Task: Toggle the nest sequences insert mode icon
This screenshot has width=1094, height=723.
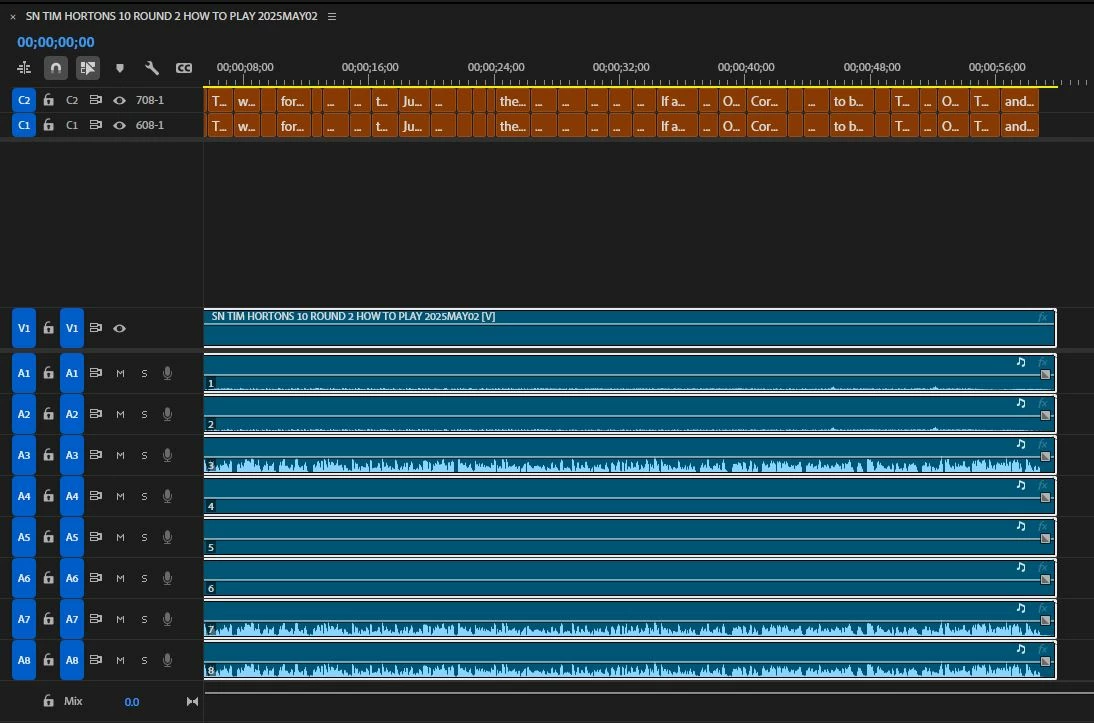Action: coord(24,68)
